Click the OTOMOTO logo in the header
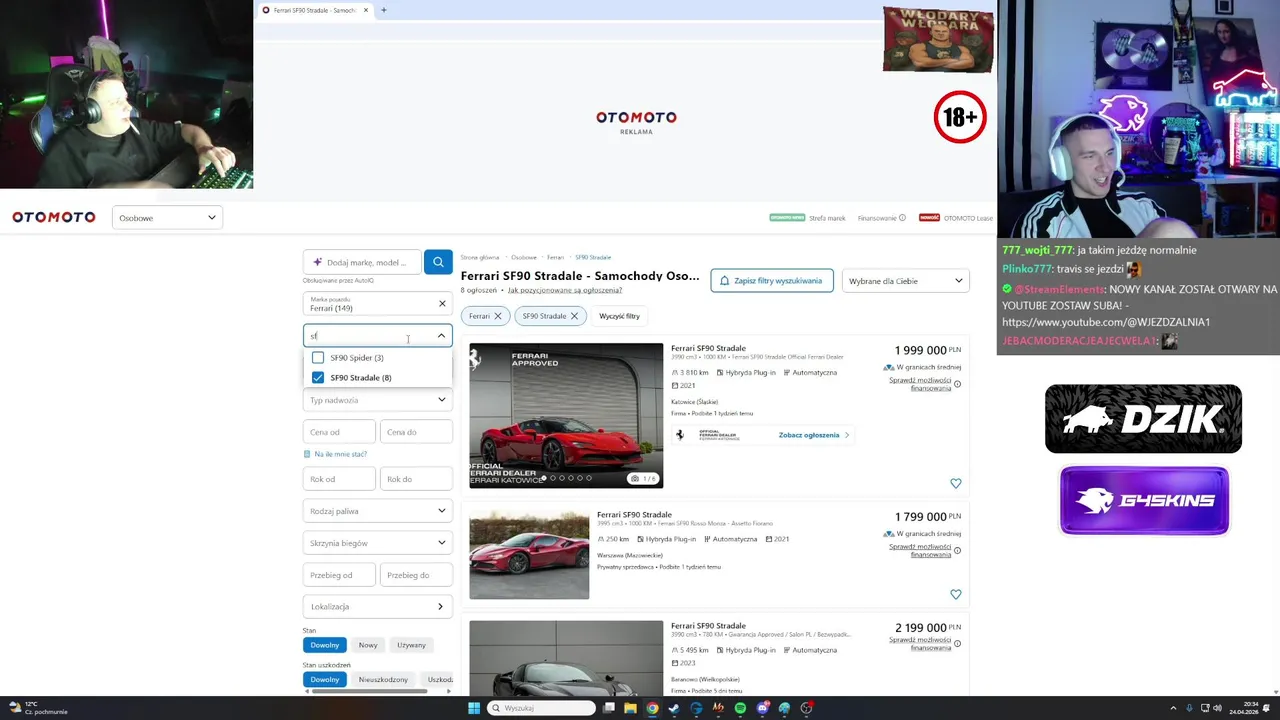Viewport: 1280px width, 720px height. click(54, 217)
